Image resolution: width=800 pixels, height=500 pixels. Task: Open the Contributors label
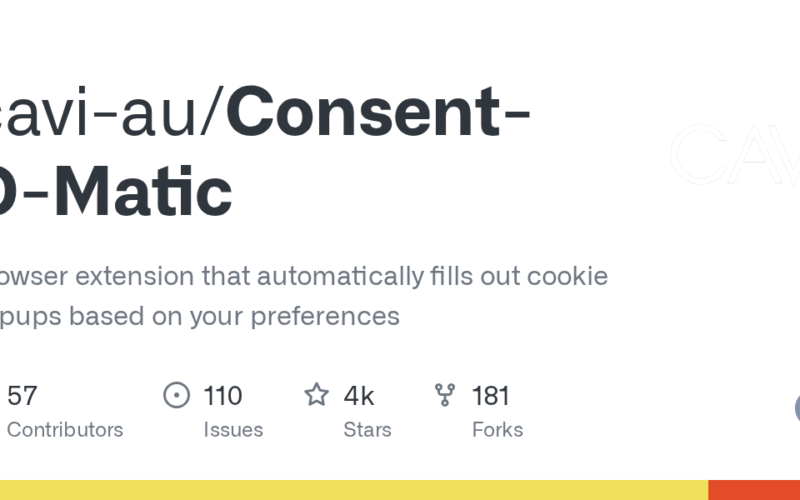tap(65, 430)
